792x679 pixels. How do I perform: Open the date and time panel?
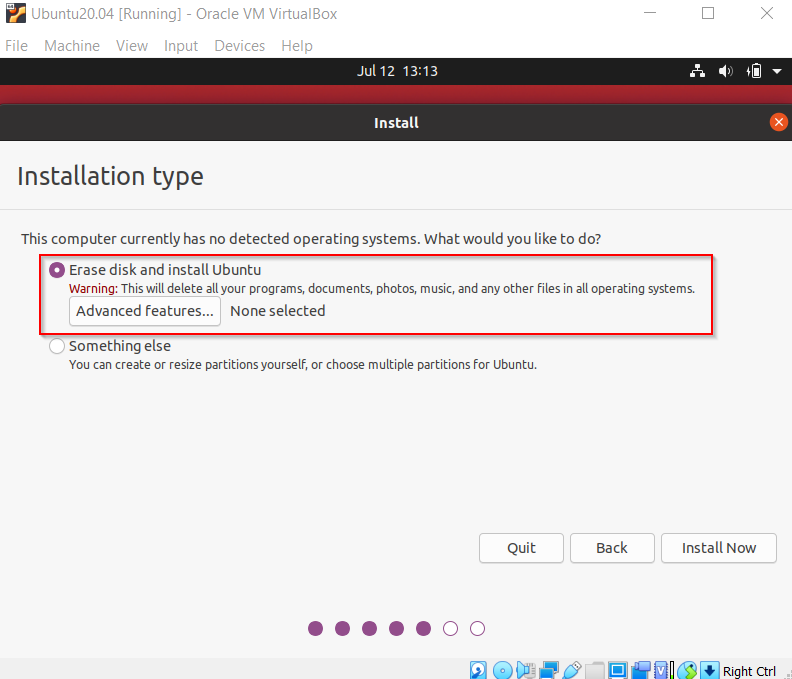coord(397,71)
